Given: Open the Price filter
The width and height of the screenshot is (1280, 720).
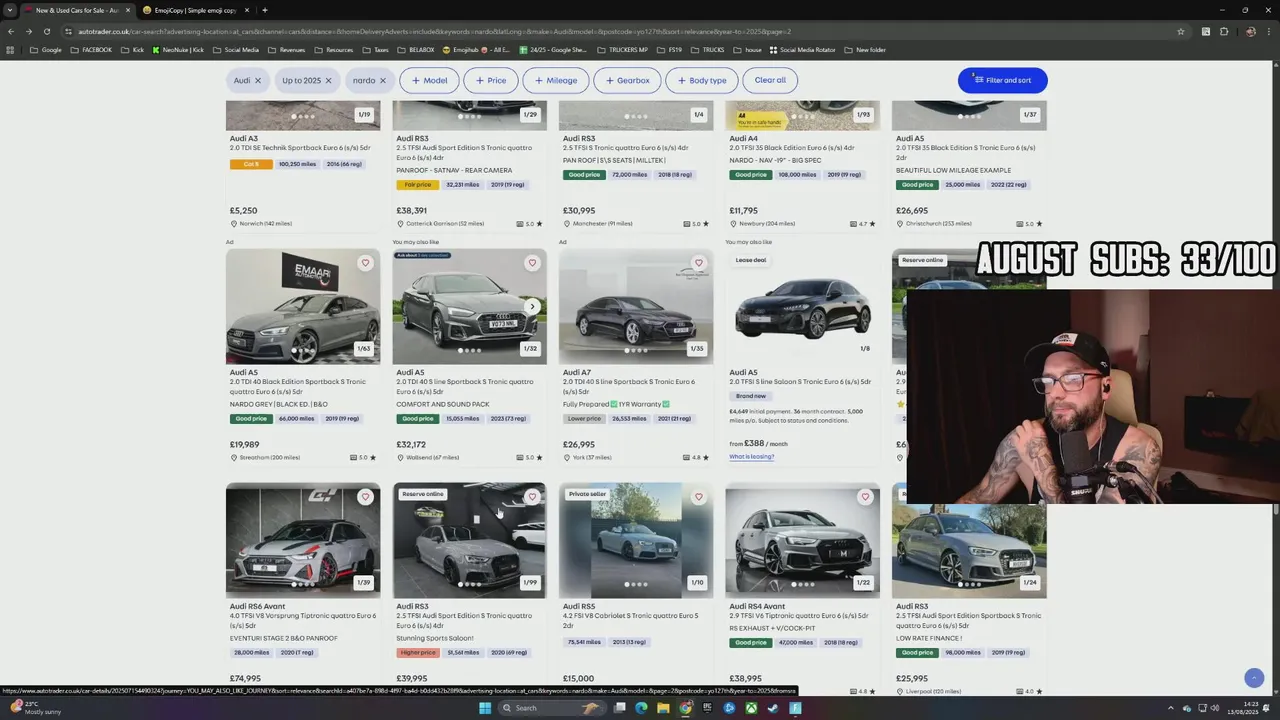Looking at the screenshot, I should point(491,80).
